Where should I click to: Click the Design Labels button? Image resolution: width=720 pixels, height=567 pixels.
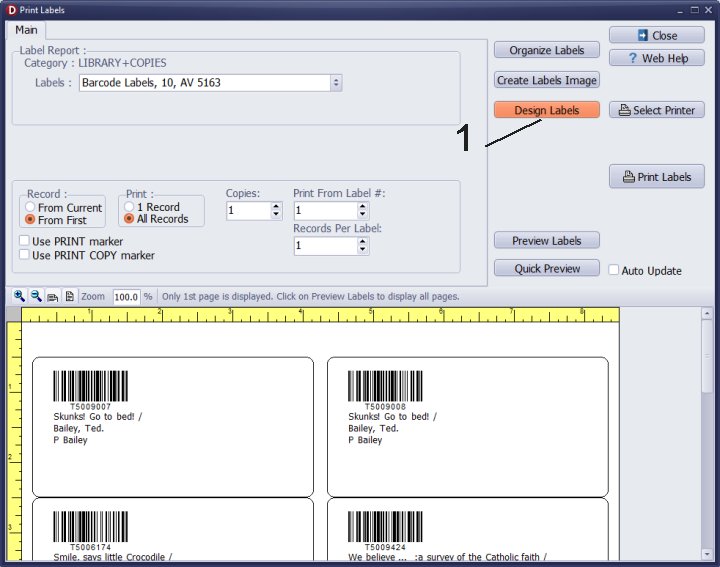tap(546, 110)
